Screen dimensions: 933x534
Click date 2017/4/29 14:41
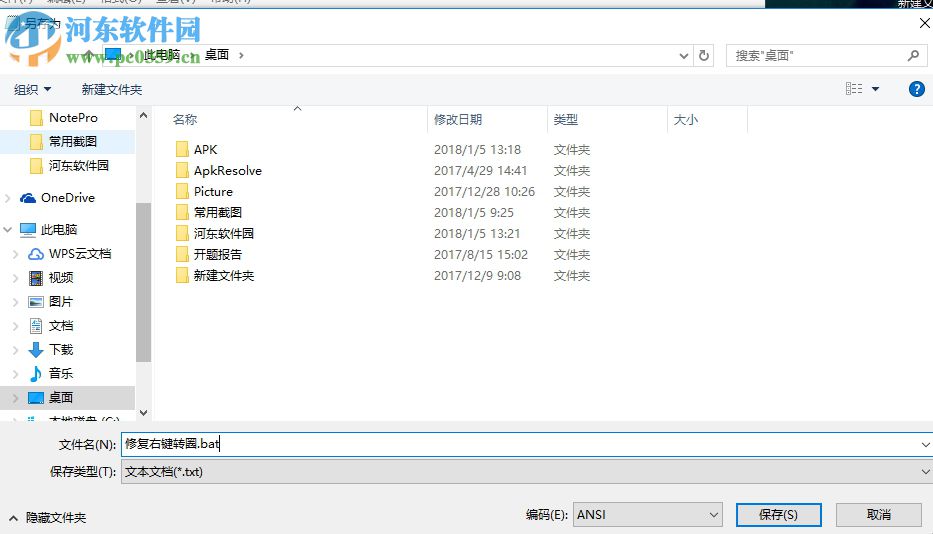pos(480,171)
